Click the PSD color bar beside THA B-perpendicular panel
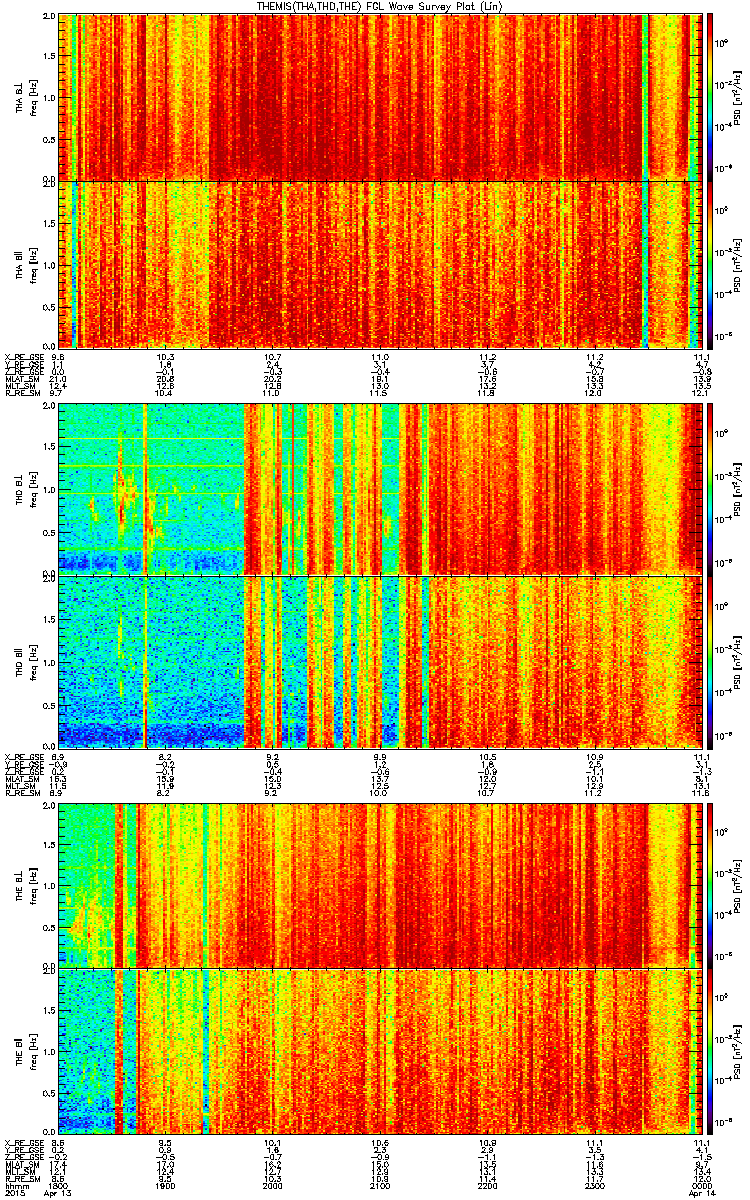The width and height of the screenshot is (750, 1200). tap(710, 97)
